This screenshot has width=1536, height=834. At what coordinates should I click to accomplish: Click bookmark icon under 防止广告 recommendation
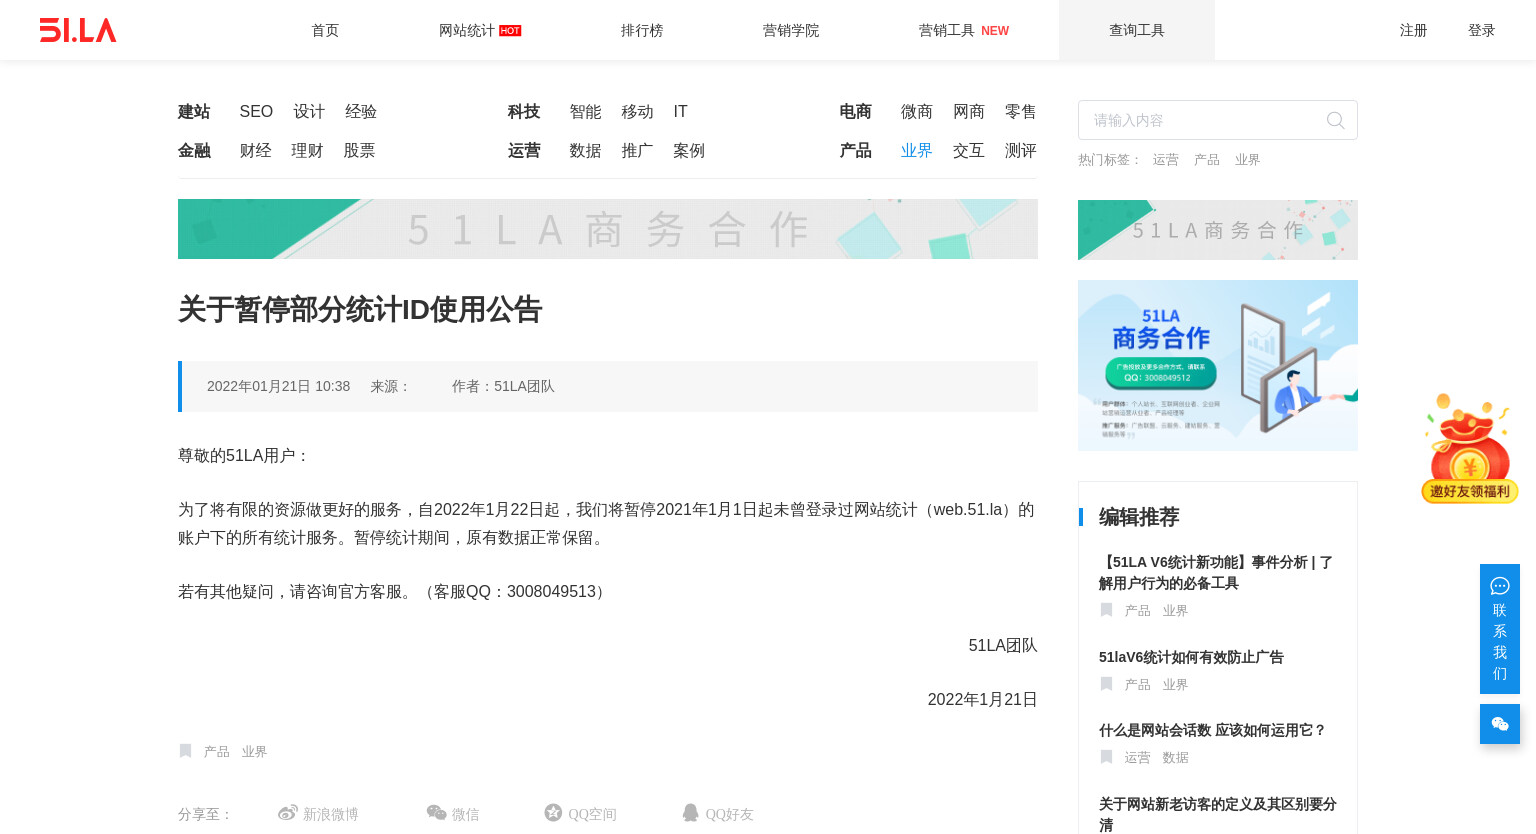click(1106, 684)
